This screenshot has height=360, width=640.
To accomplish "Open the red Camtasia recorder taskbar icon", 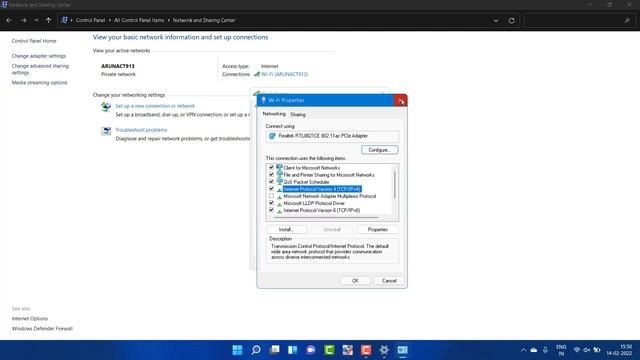I will point(366,350).
